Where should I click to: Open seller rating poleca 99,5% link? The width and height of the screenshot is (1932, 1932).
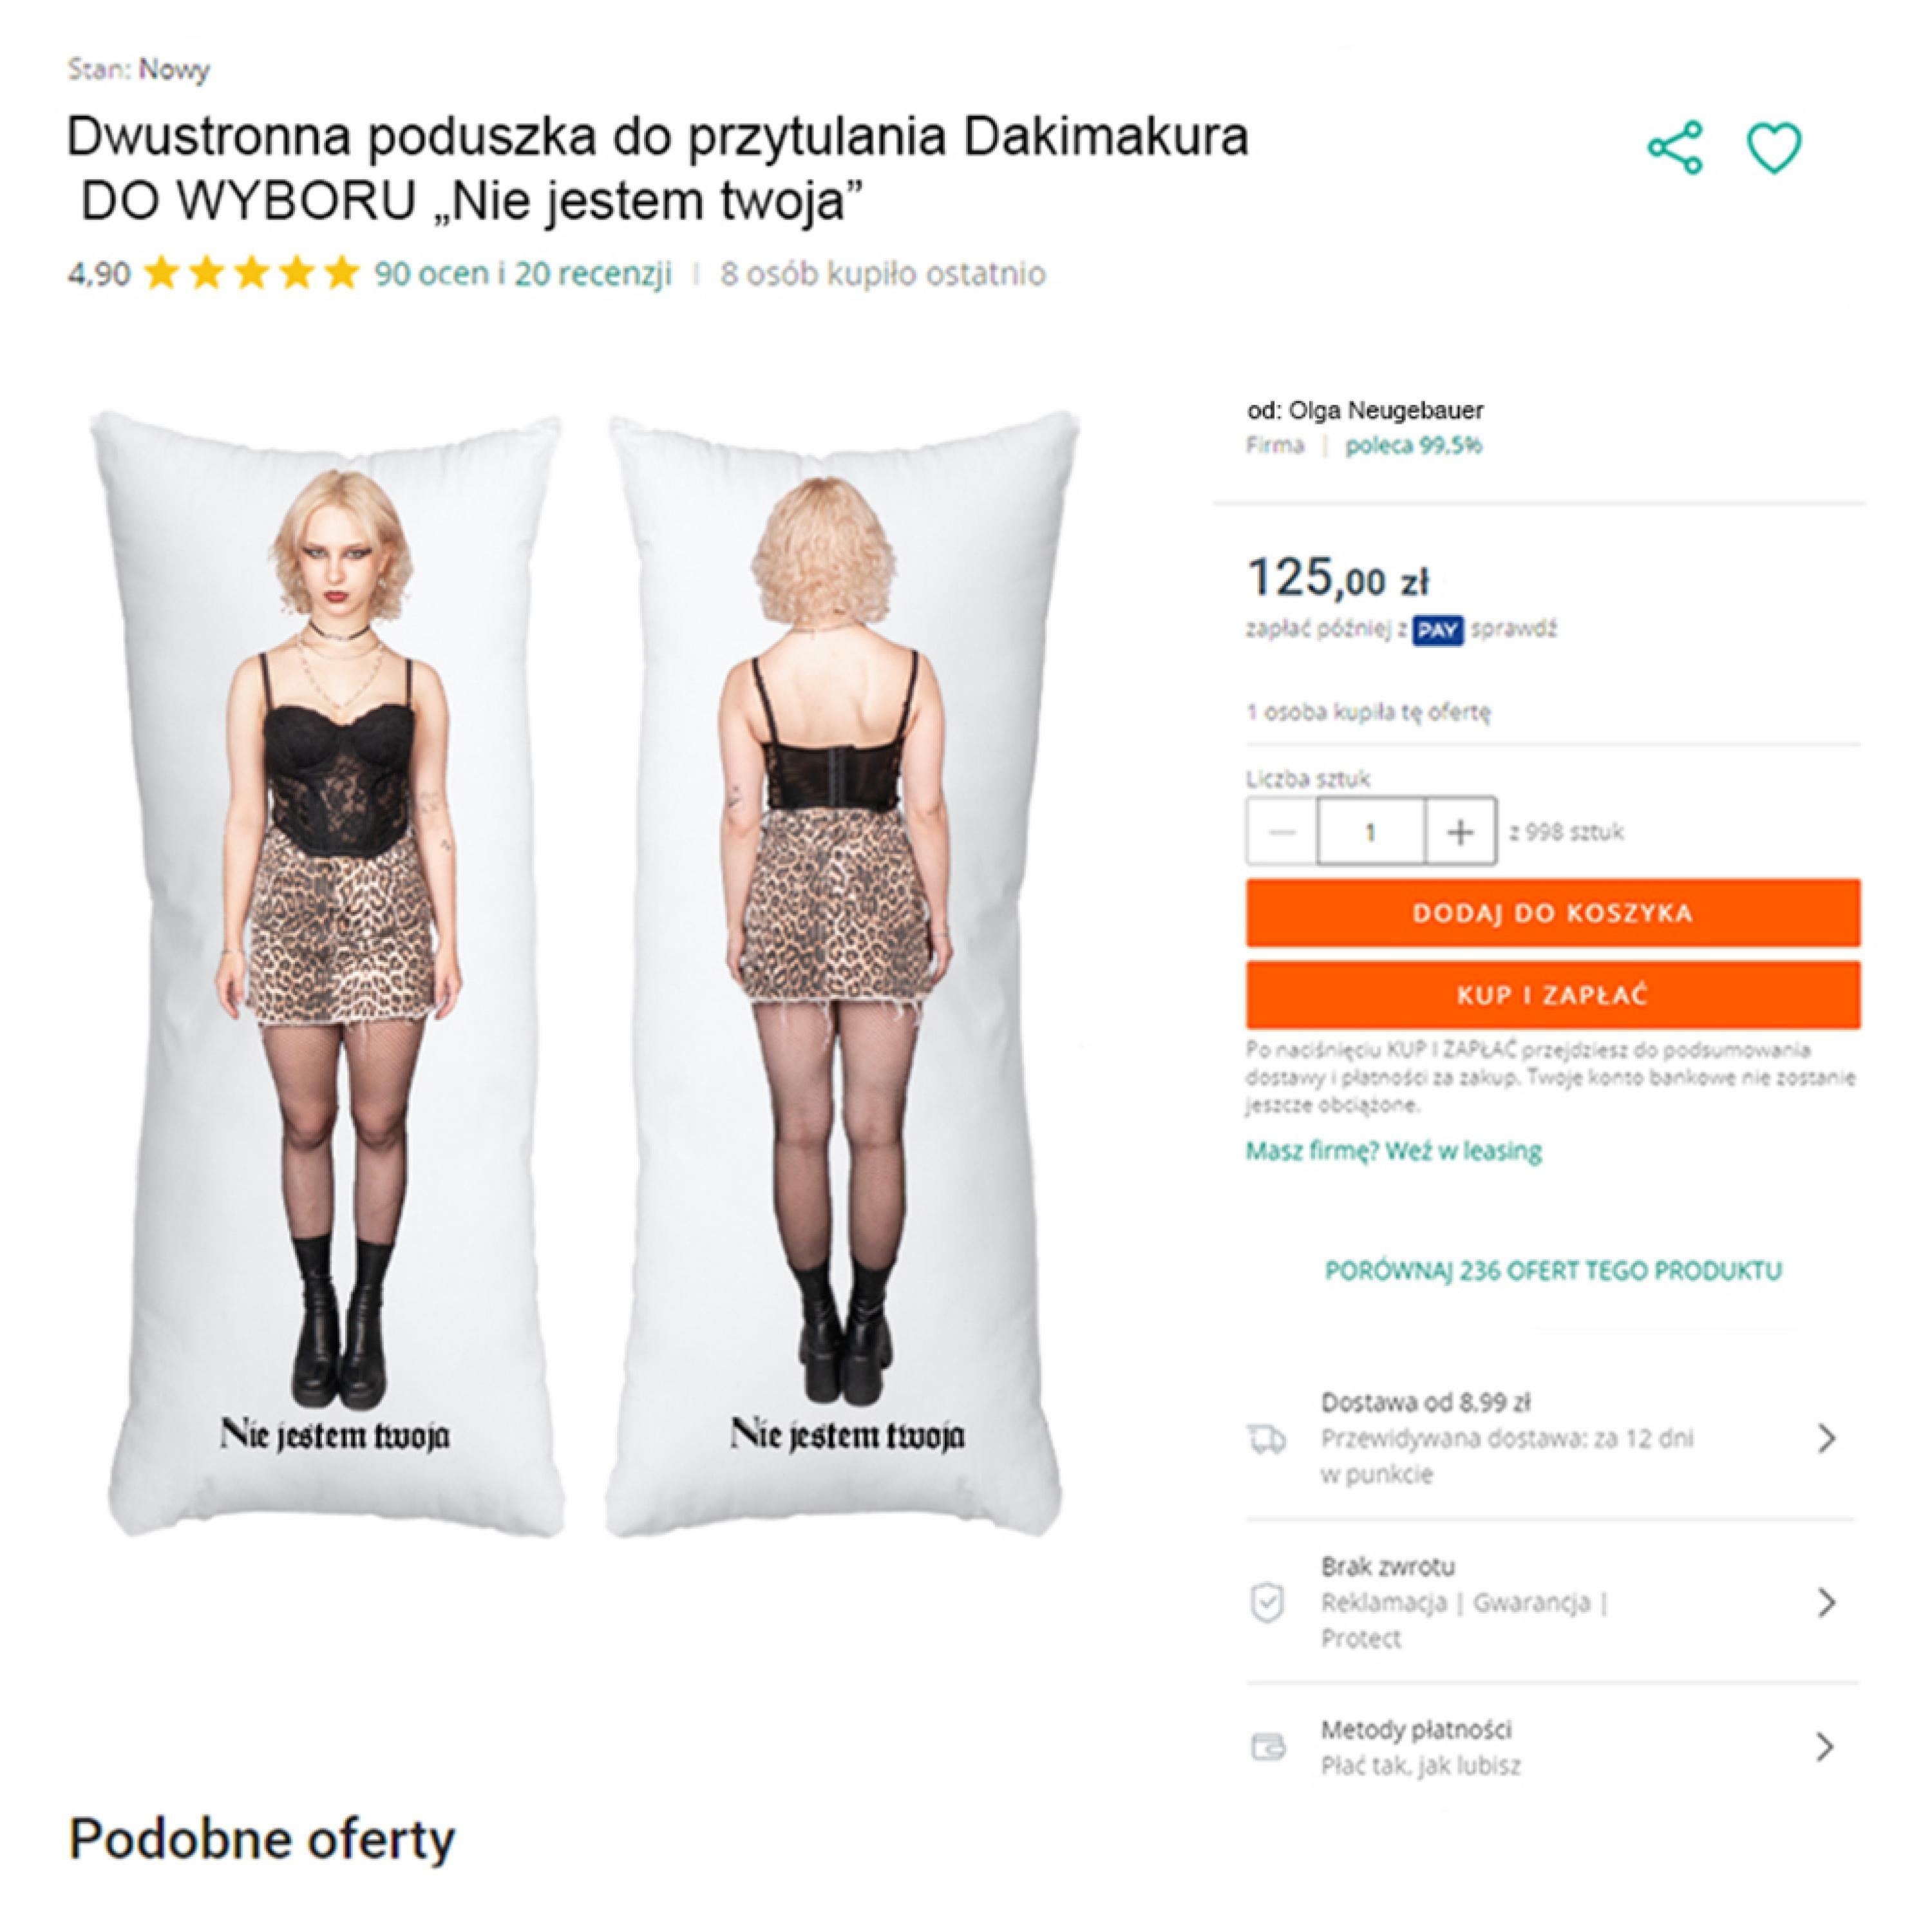click(1413, 446)
